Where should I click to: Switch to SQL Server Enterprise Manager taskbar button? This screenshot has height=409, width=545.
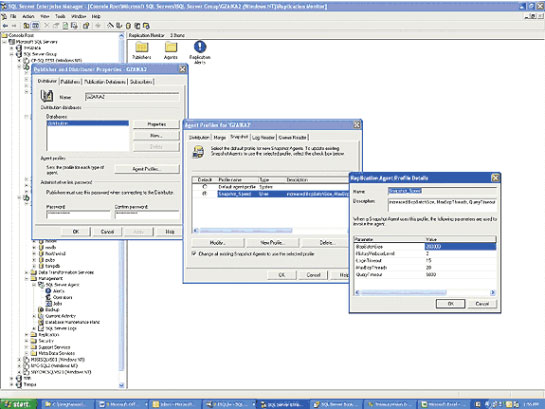point(282,404)
